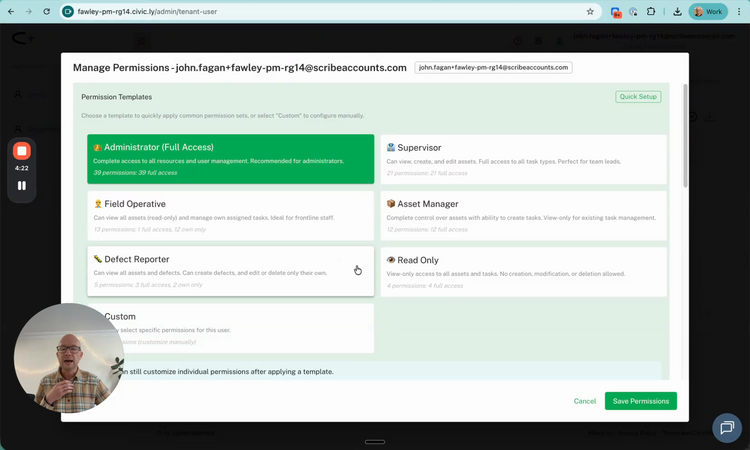This screenshot has width=750, height=450.
Task: Select the Custom permissions template
Action: (231, 329)
